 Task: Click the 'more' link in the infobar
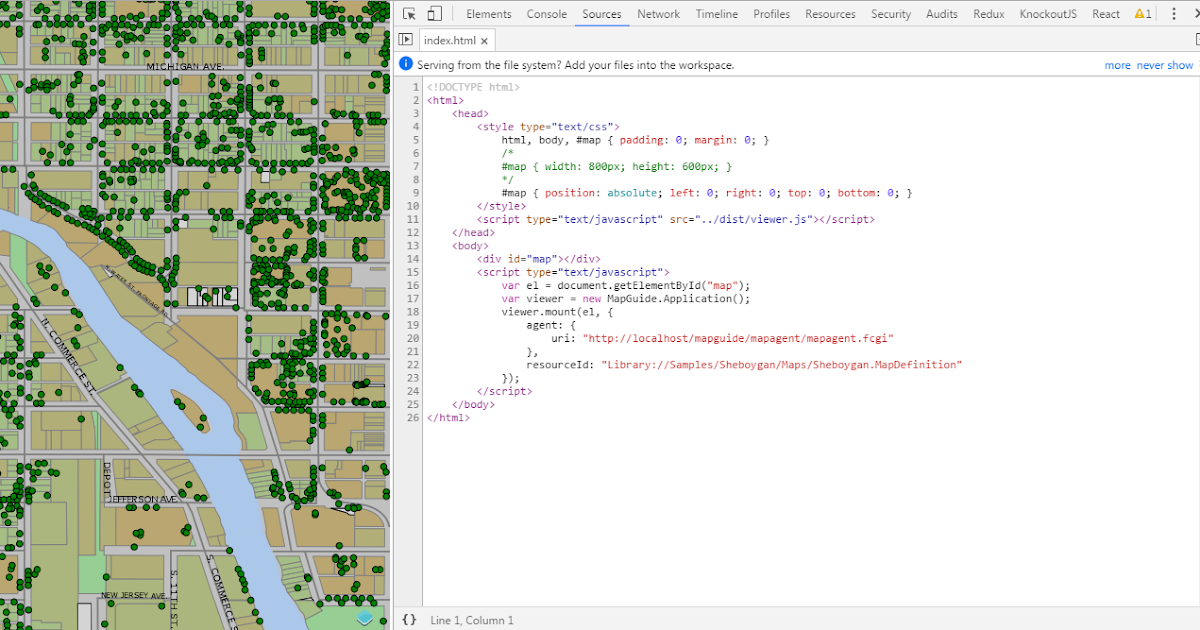coord(1117,65)
